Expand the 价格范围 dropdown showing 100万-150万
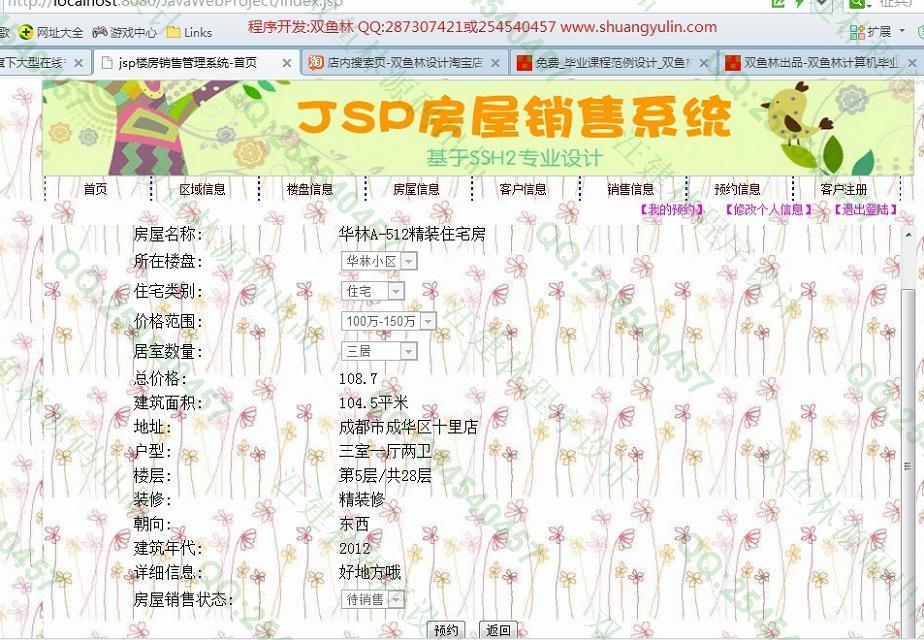This screenshot has height=640, width=924. [x=388, y=321]
